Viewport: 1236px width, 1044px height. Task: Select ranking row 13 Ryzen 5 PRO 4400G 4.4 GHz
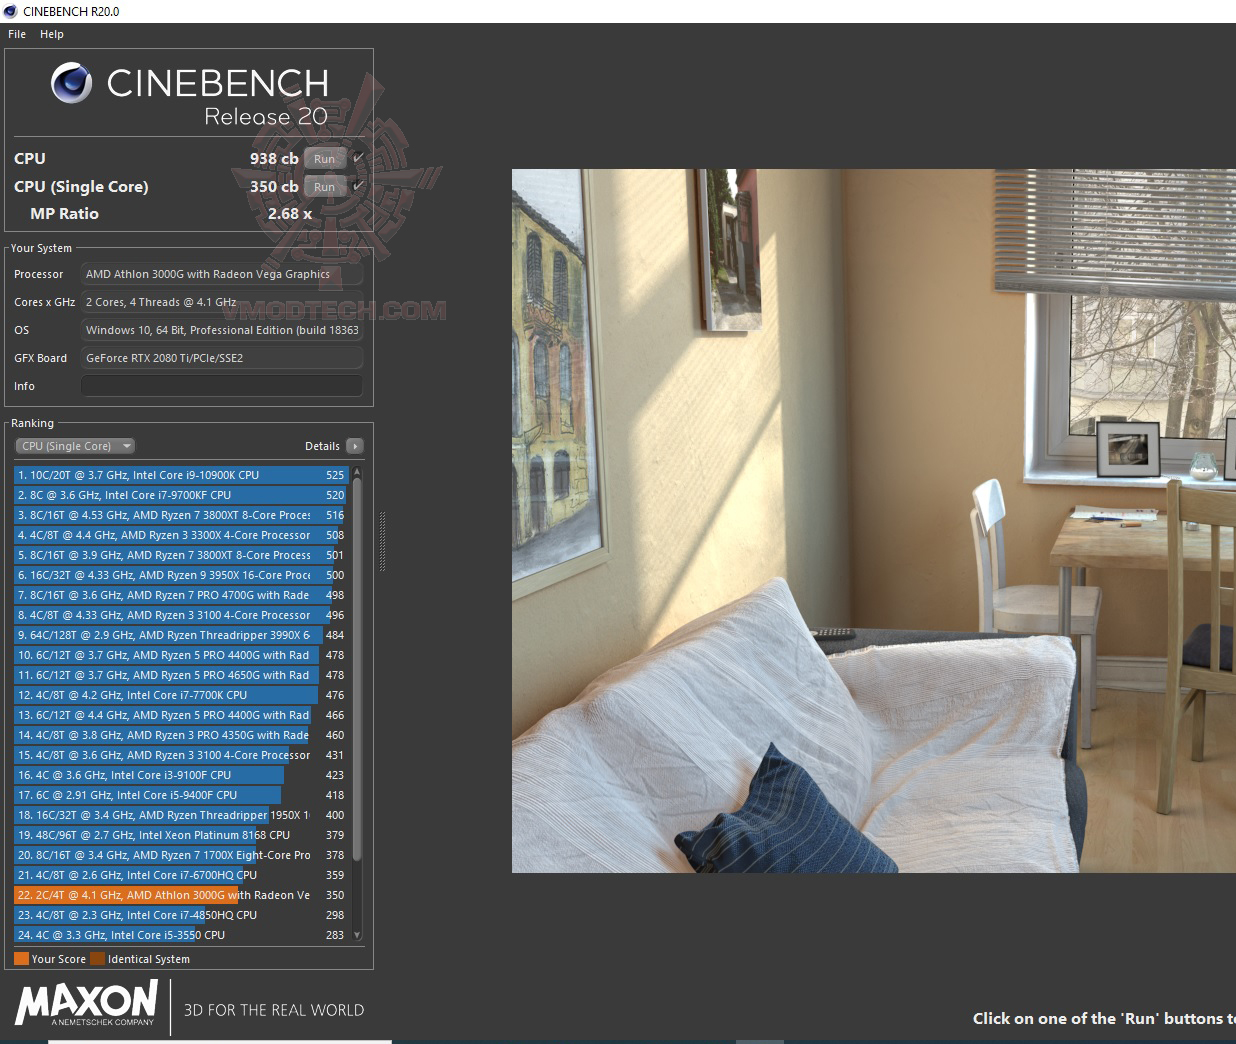181,715
